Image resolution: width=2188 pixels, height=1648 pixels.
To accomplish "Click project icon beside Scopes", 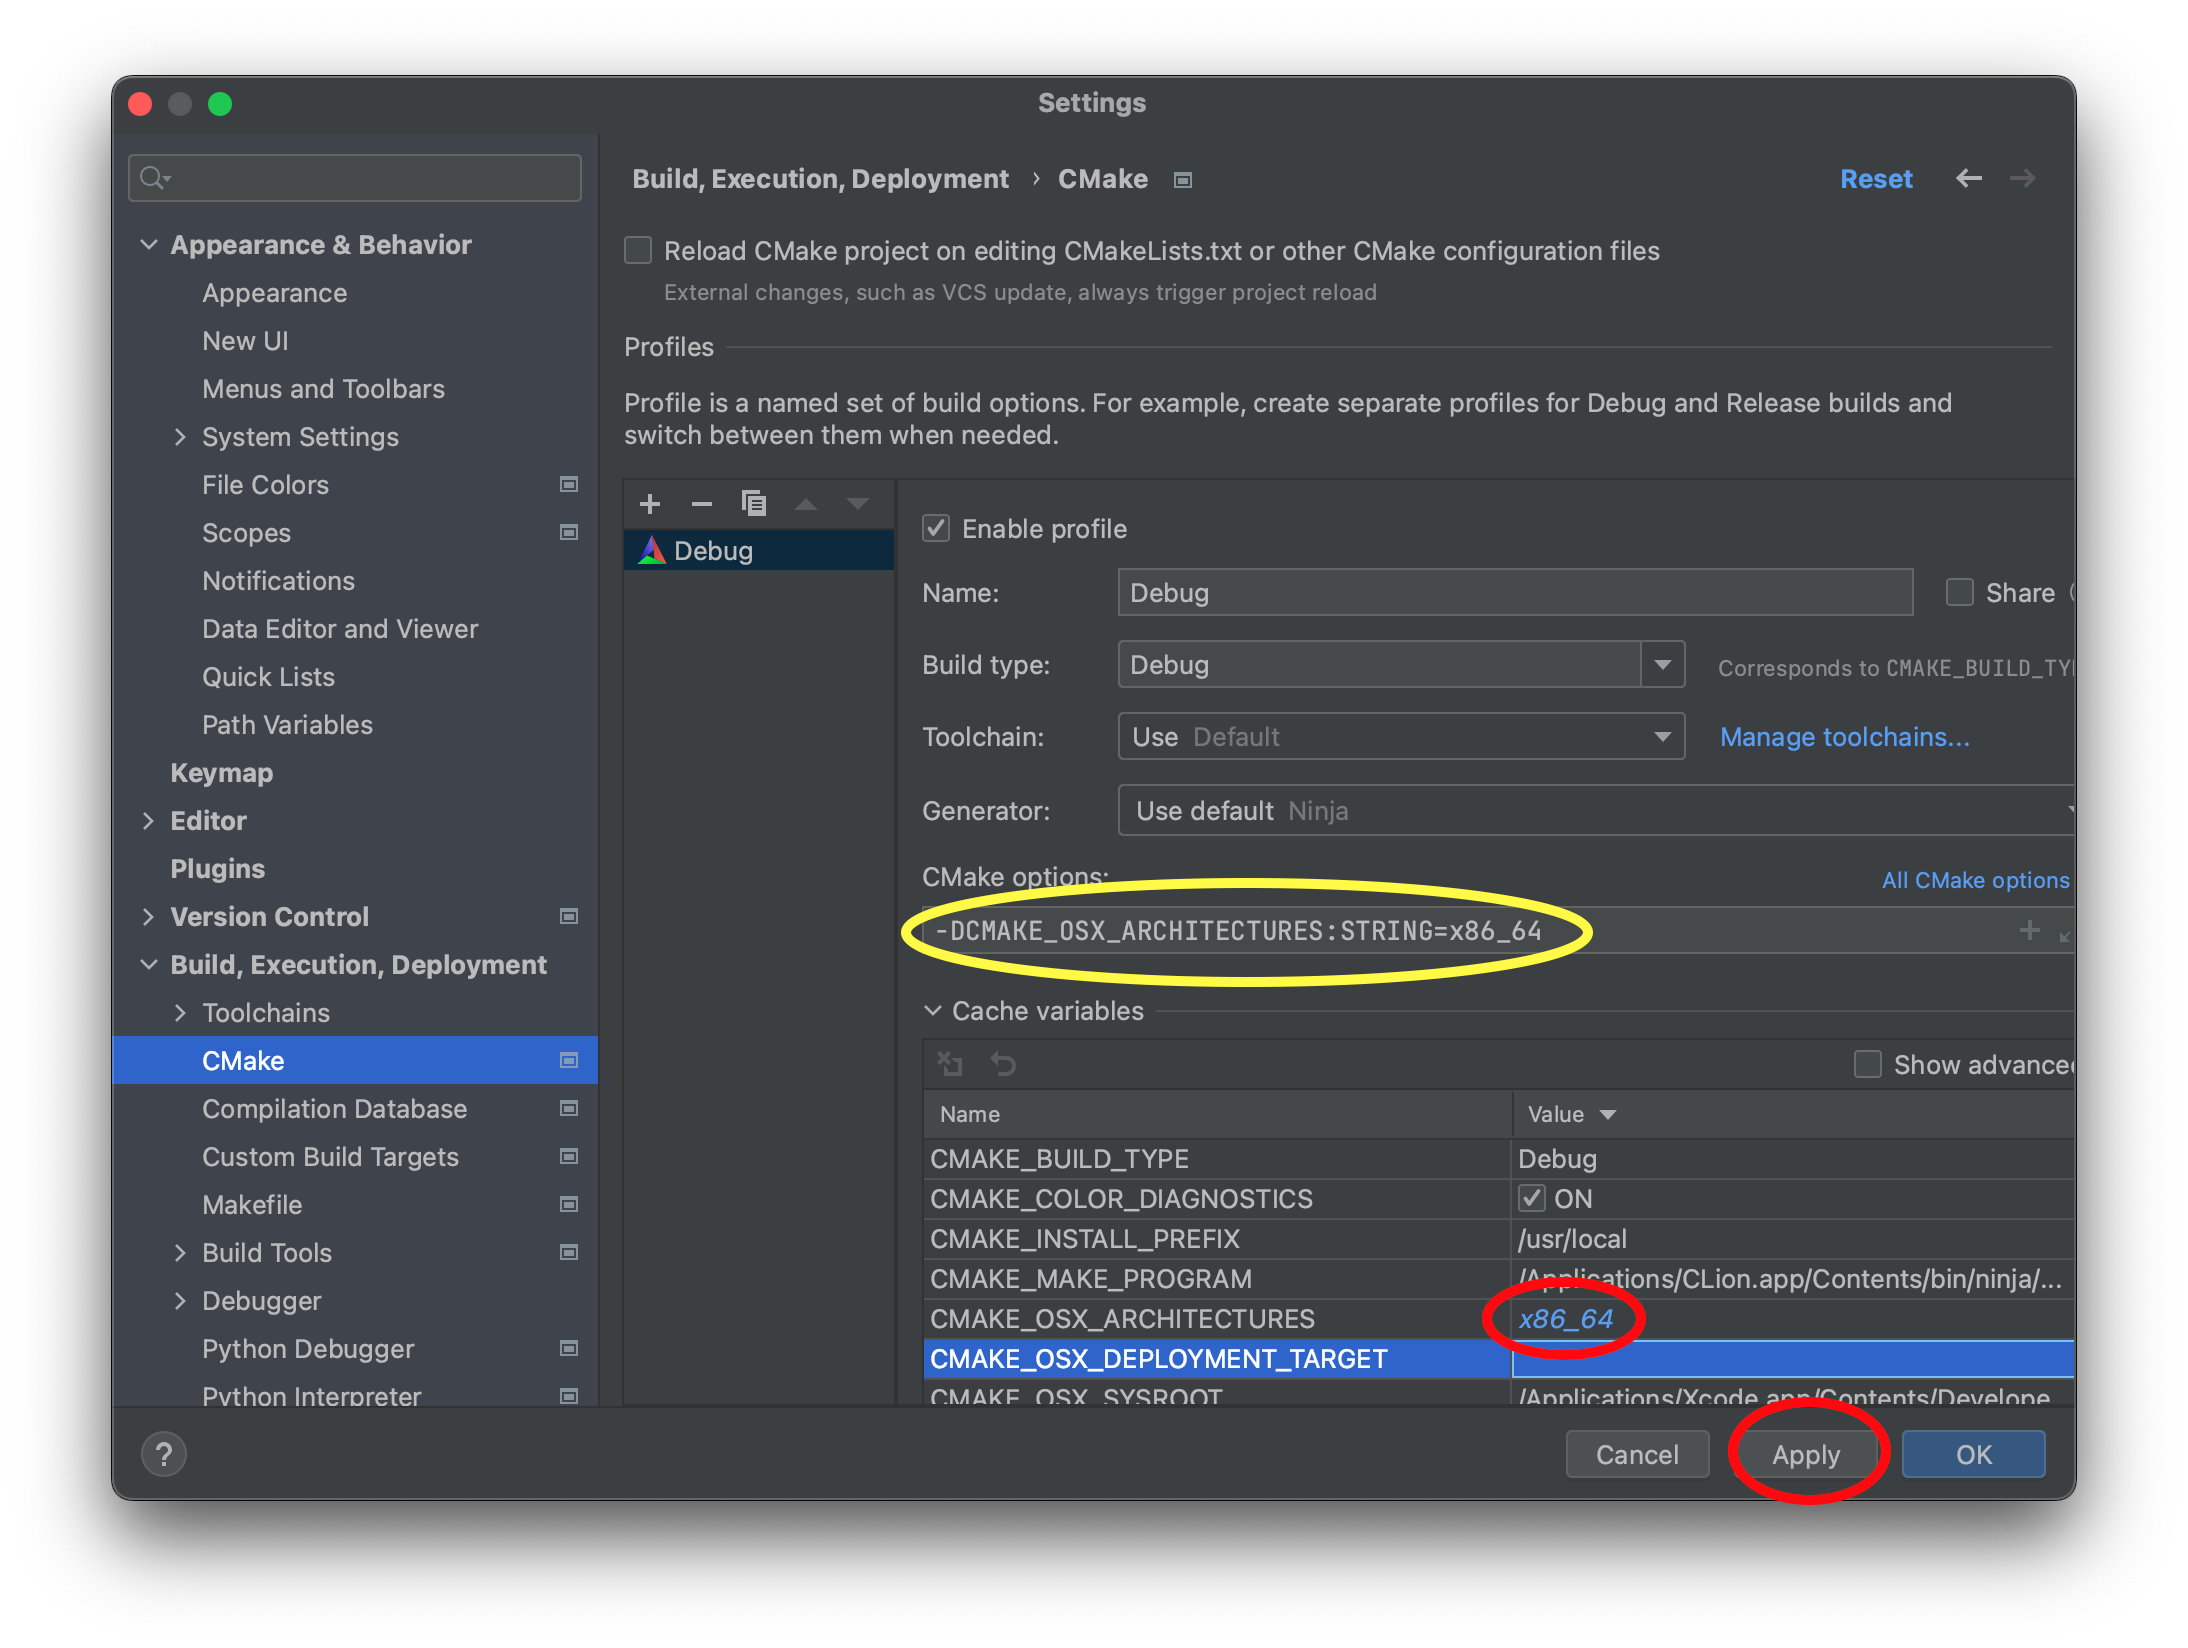I will pyautogui.click(x=569, y=533).
